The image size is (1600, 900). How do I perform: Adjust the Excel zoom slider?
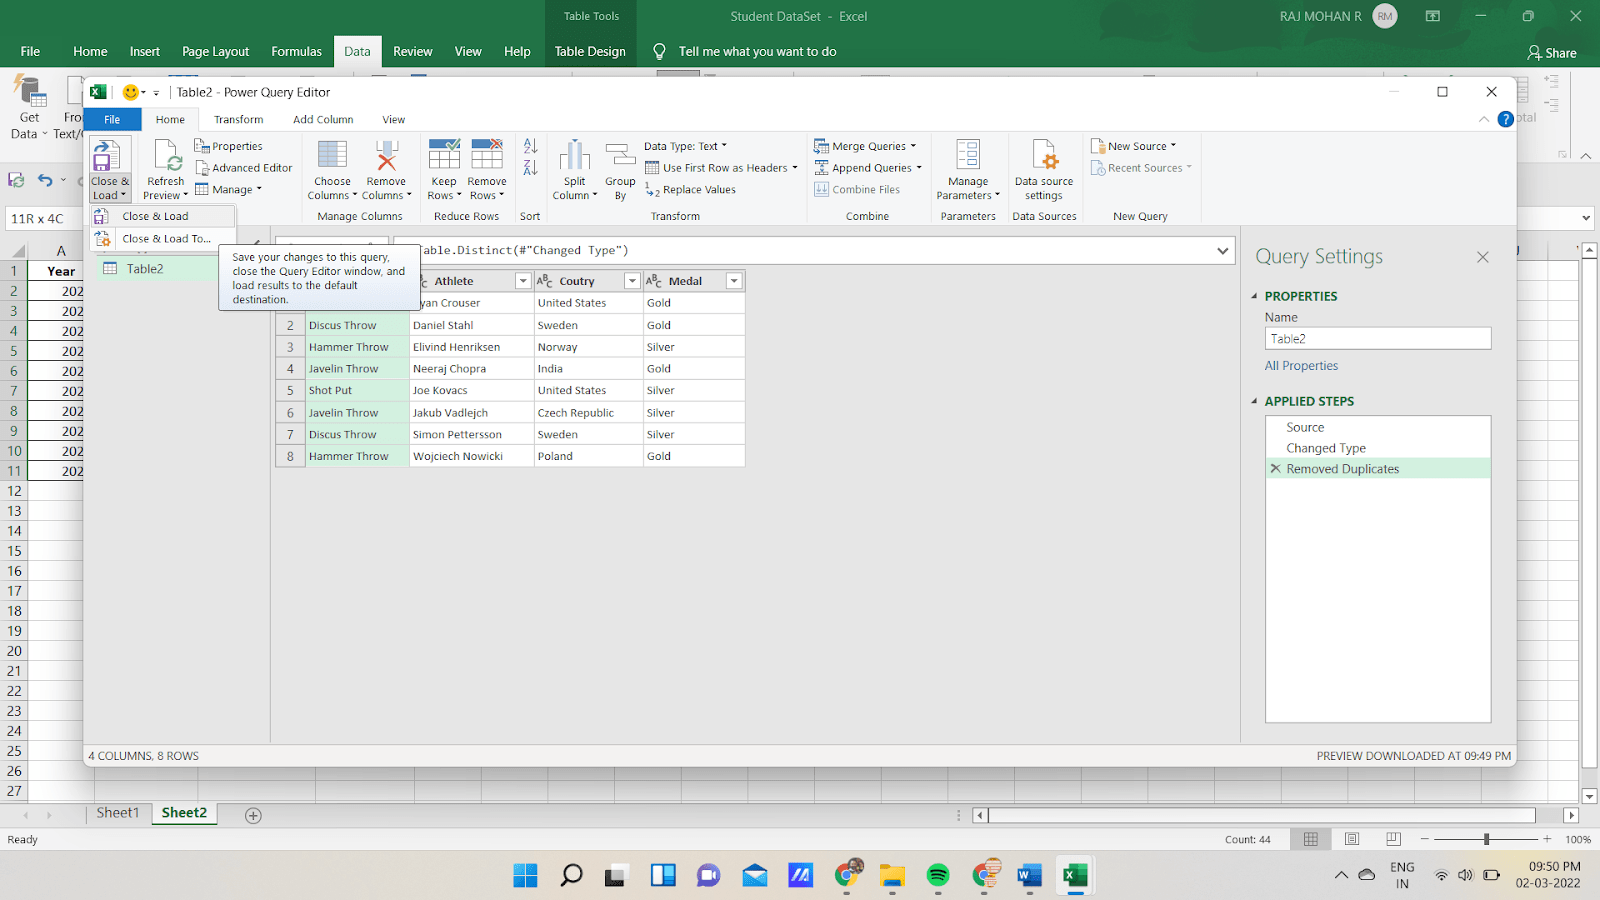[x=1486, y=840]
